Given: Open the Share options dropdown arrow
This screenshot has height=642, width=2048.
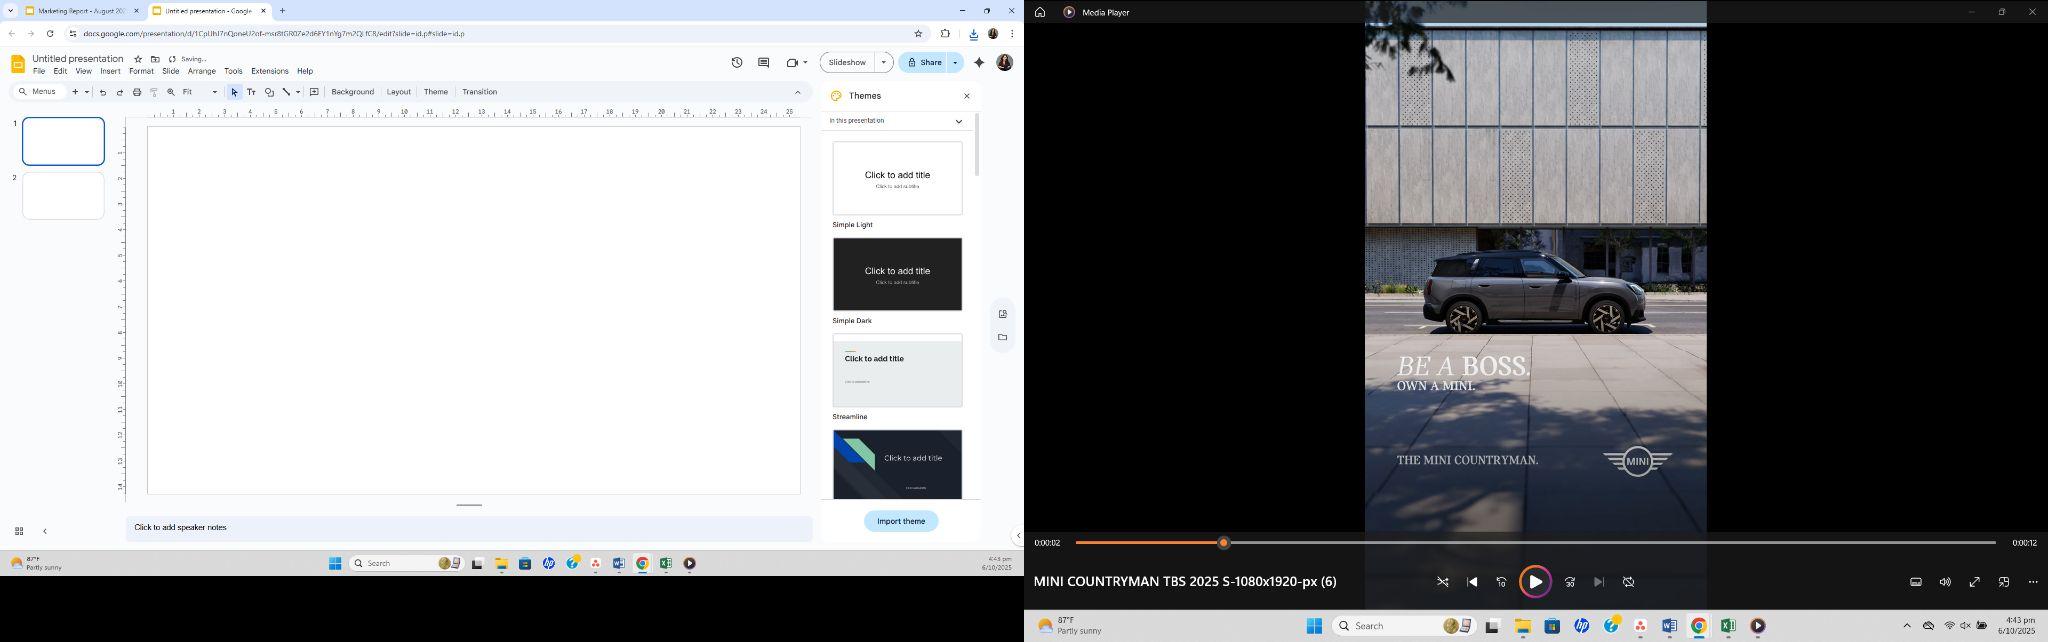Looking at the screenshot, I should coord(955,62).
